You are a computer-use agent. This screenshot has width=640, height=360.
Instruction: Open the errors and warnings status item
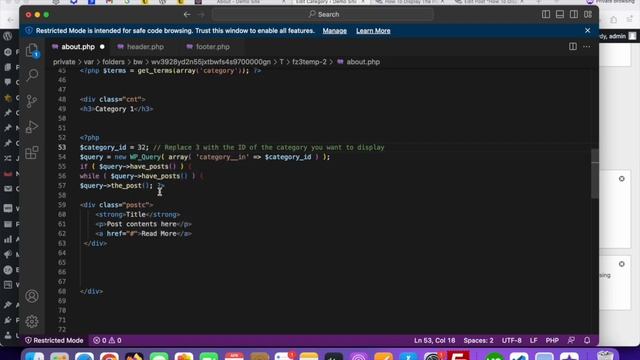(107, 340)
